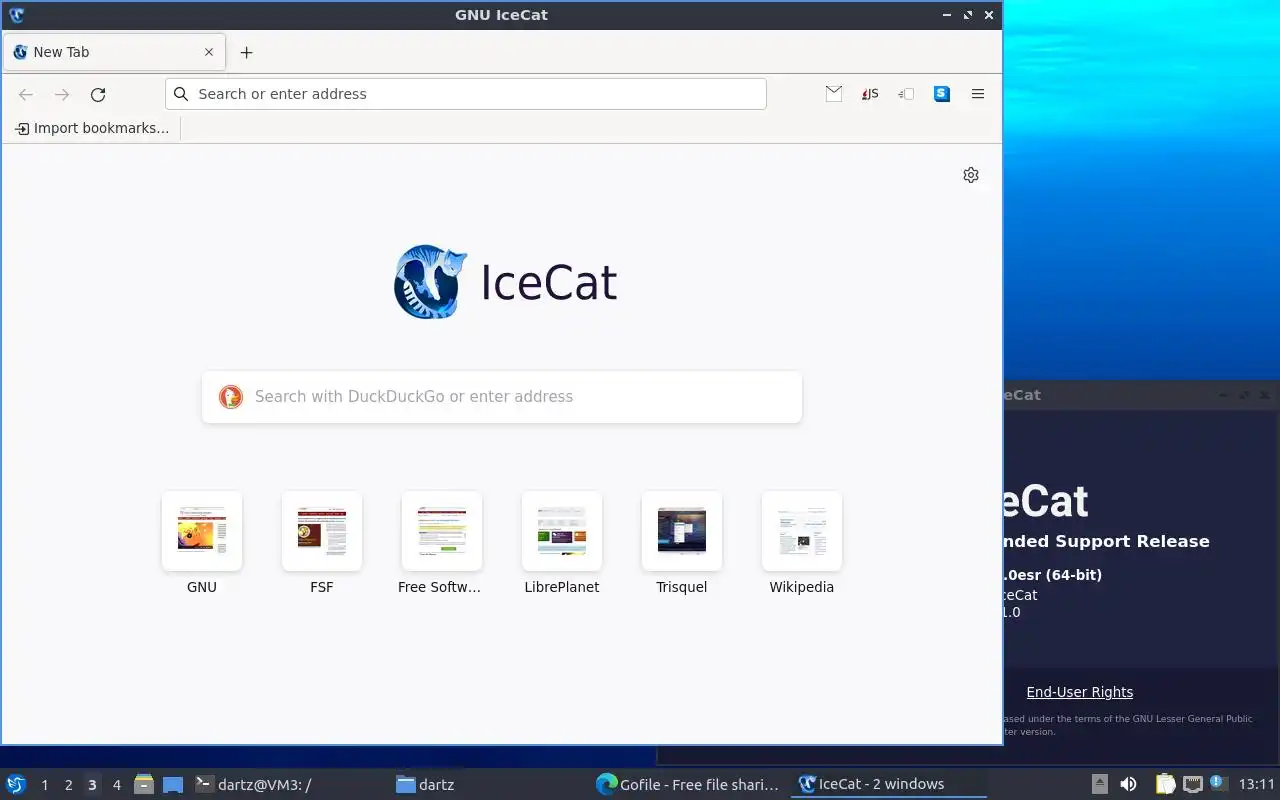Click the update notifier tray icon
The width and height of the screenshot is (1280, 800).
[x=1217, y=783]
